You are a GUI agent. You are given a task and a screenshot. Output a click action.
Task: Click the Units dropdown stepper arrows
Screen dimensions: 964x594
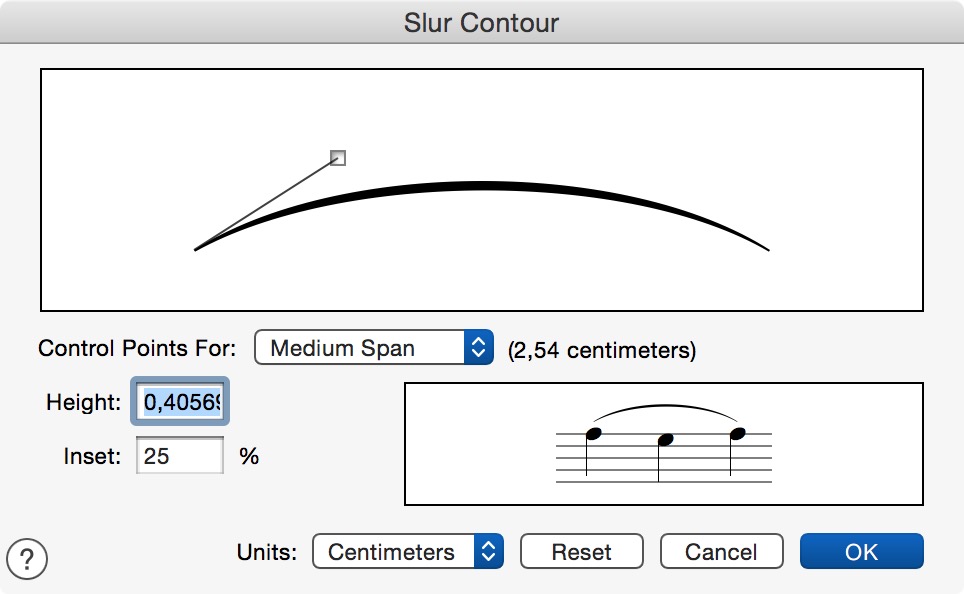[489, 551]
